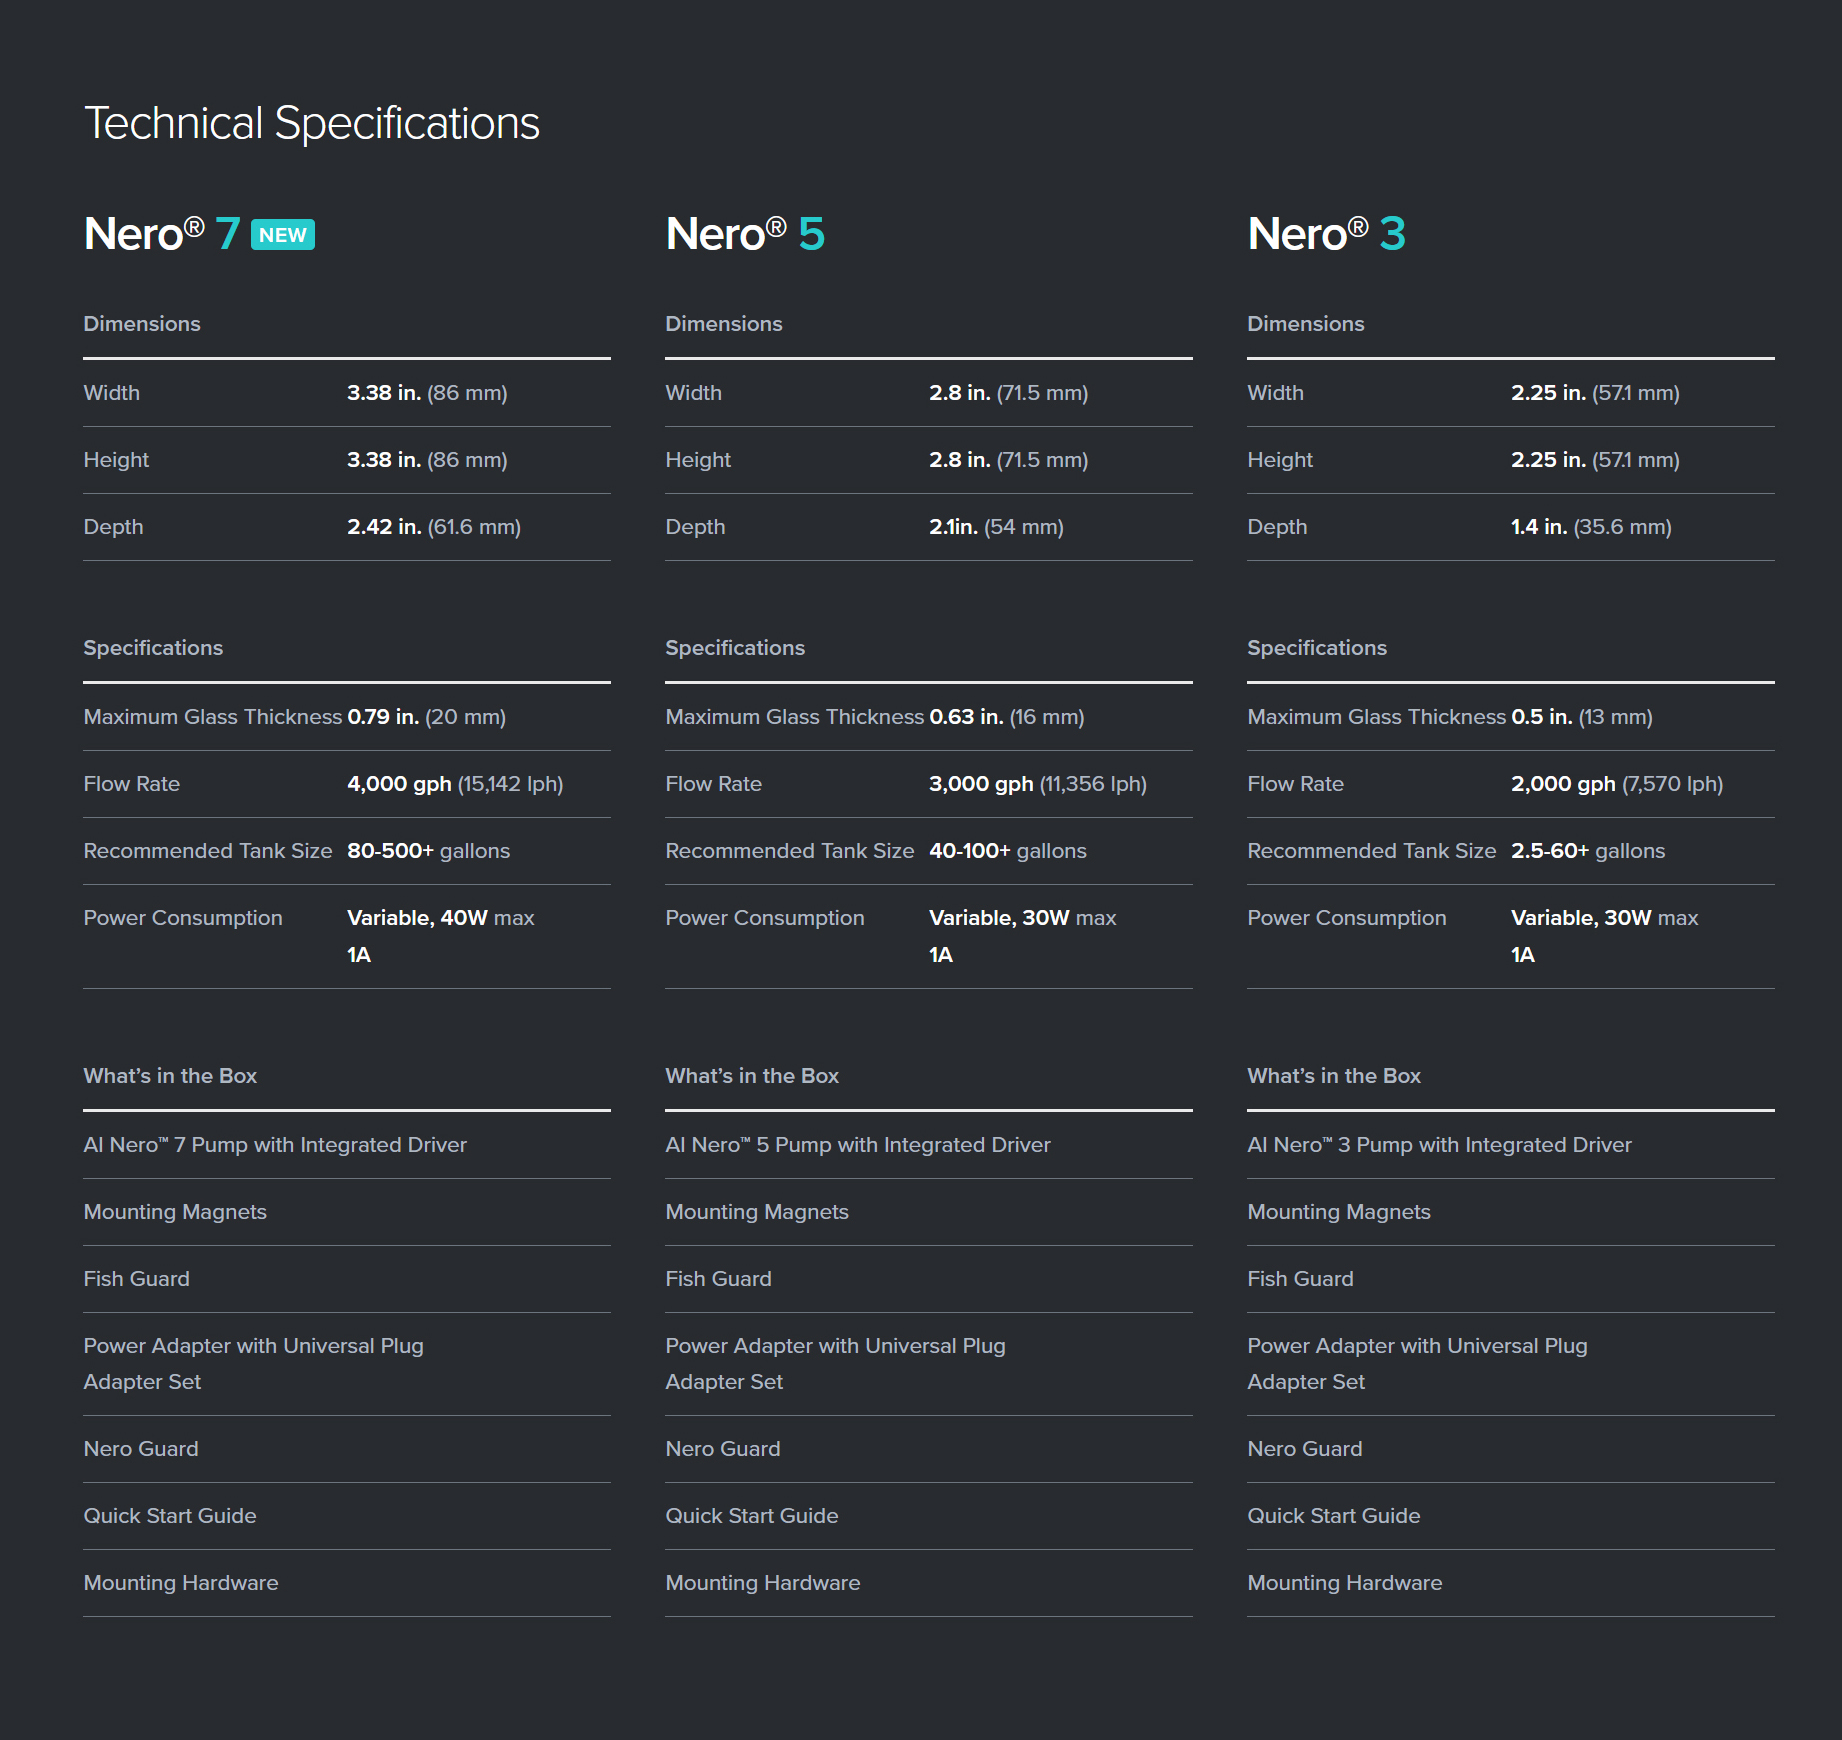Click the Nero Guard row under Nero 3
This screenshot has height=1740, width=1842.
(x=1511, y=1449)
